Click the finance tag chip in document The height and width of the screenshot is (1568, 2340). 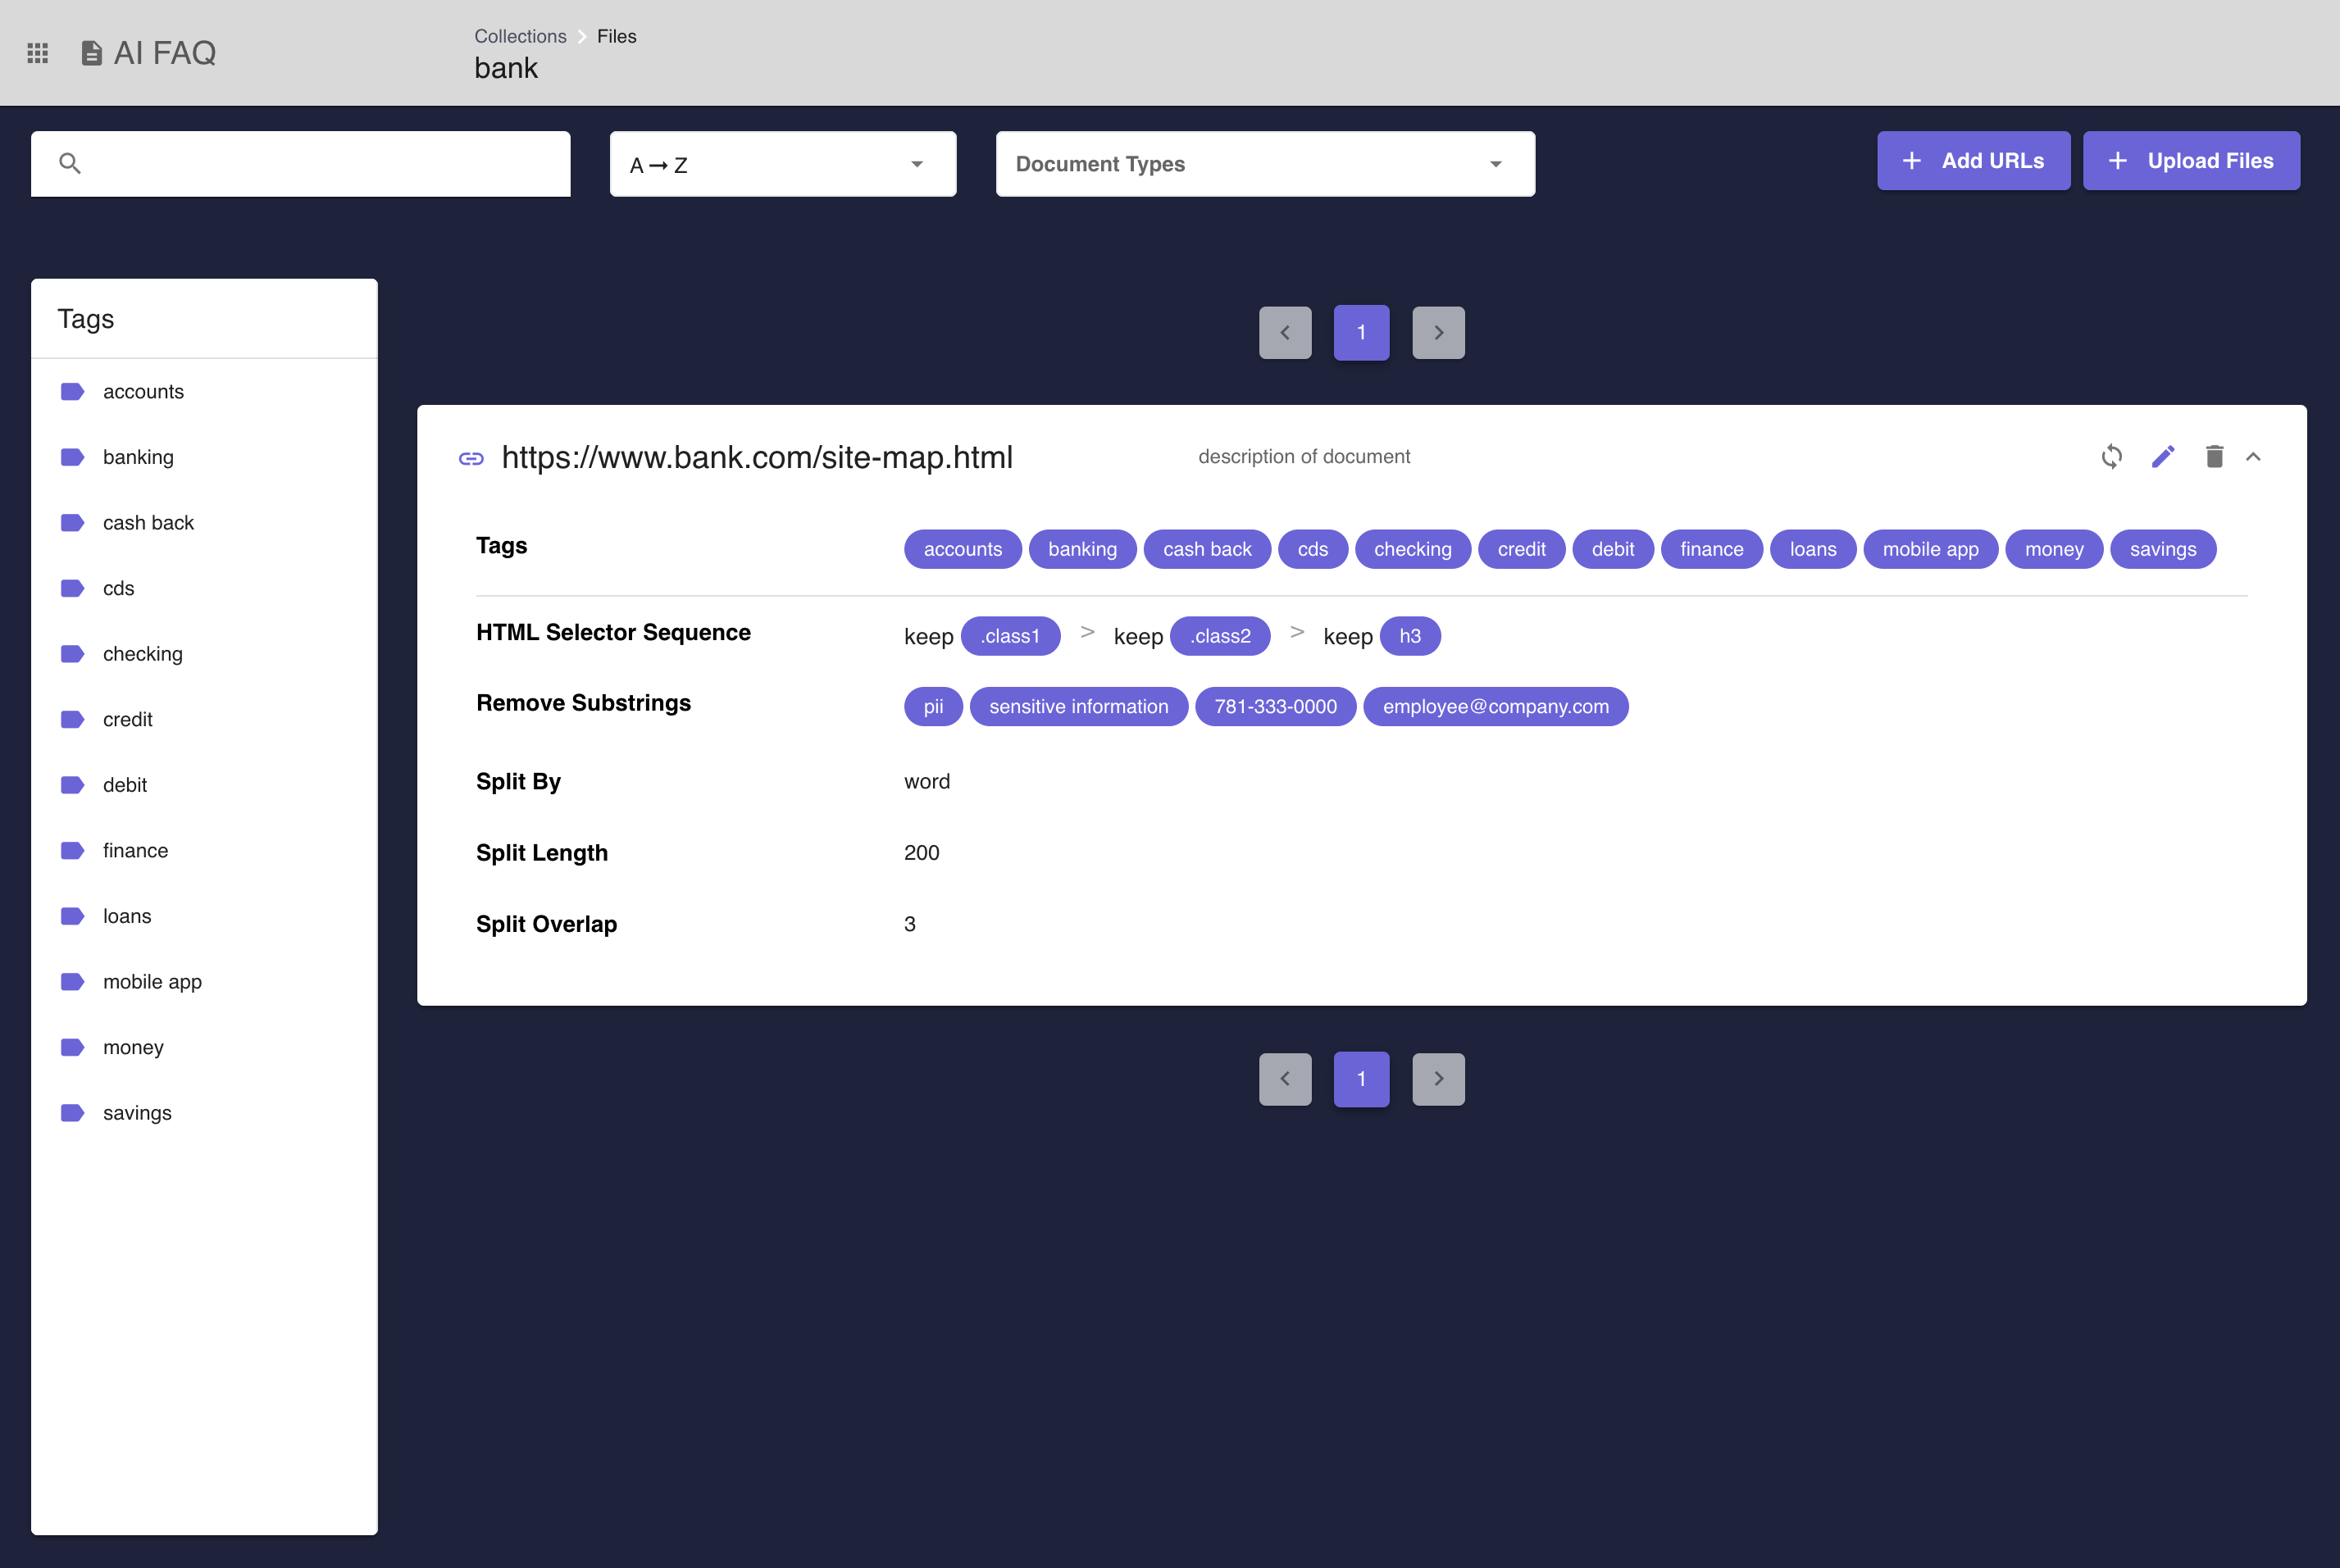(x=1711, y=549)
